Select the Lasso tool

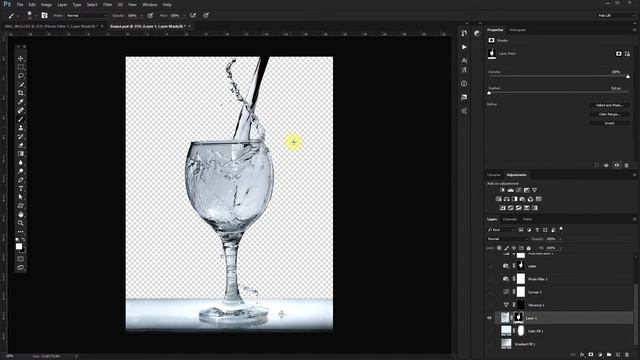coord(20,76)
